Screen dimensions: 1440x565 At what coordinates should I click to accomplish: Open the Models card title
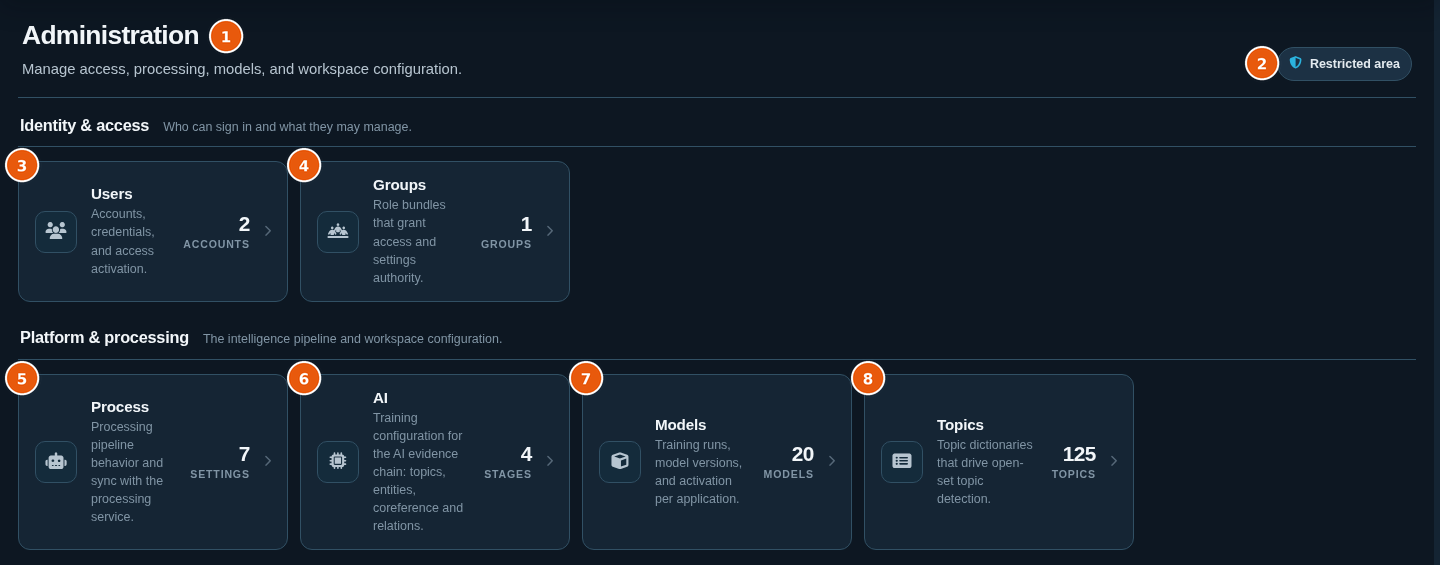(x=681, y=425)
